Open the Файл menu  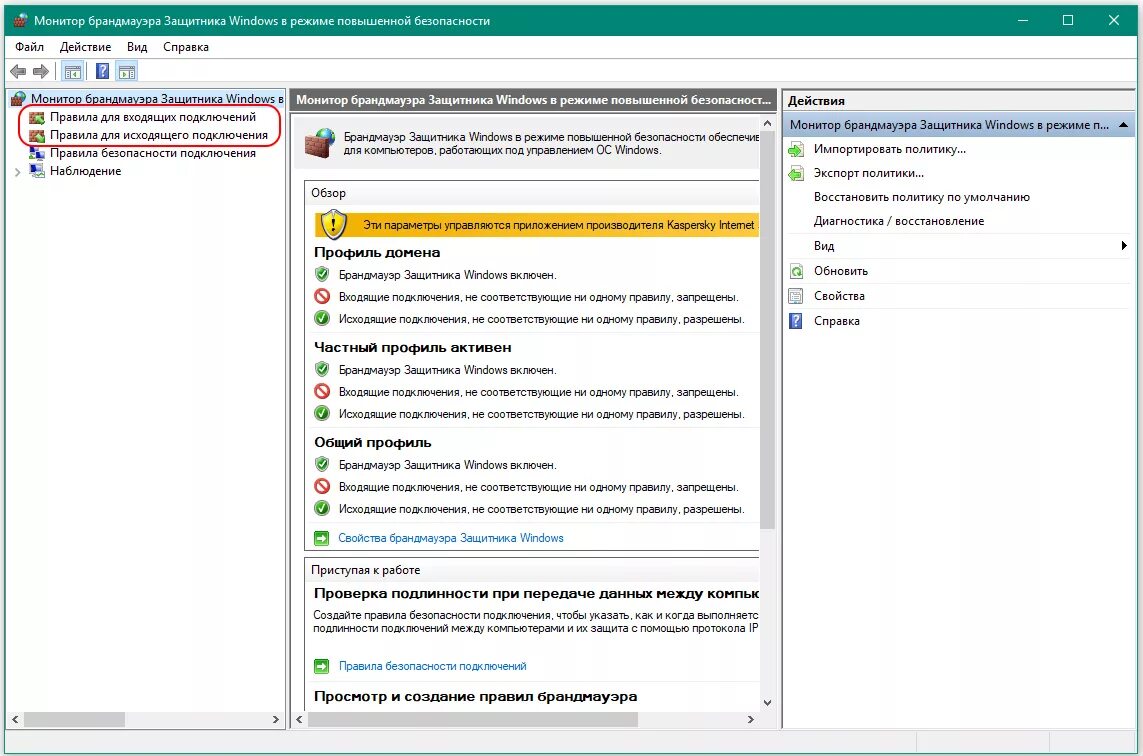click(29, 47)
